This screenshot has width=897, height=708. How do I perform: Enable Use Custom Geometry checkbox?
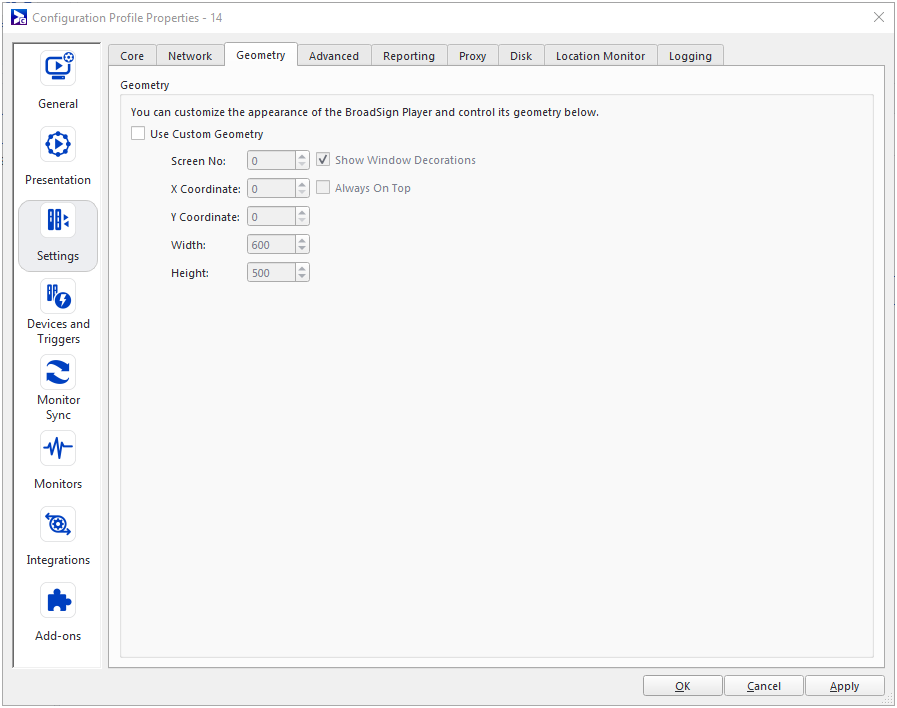[x=138, y=134]
